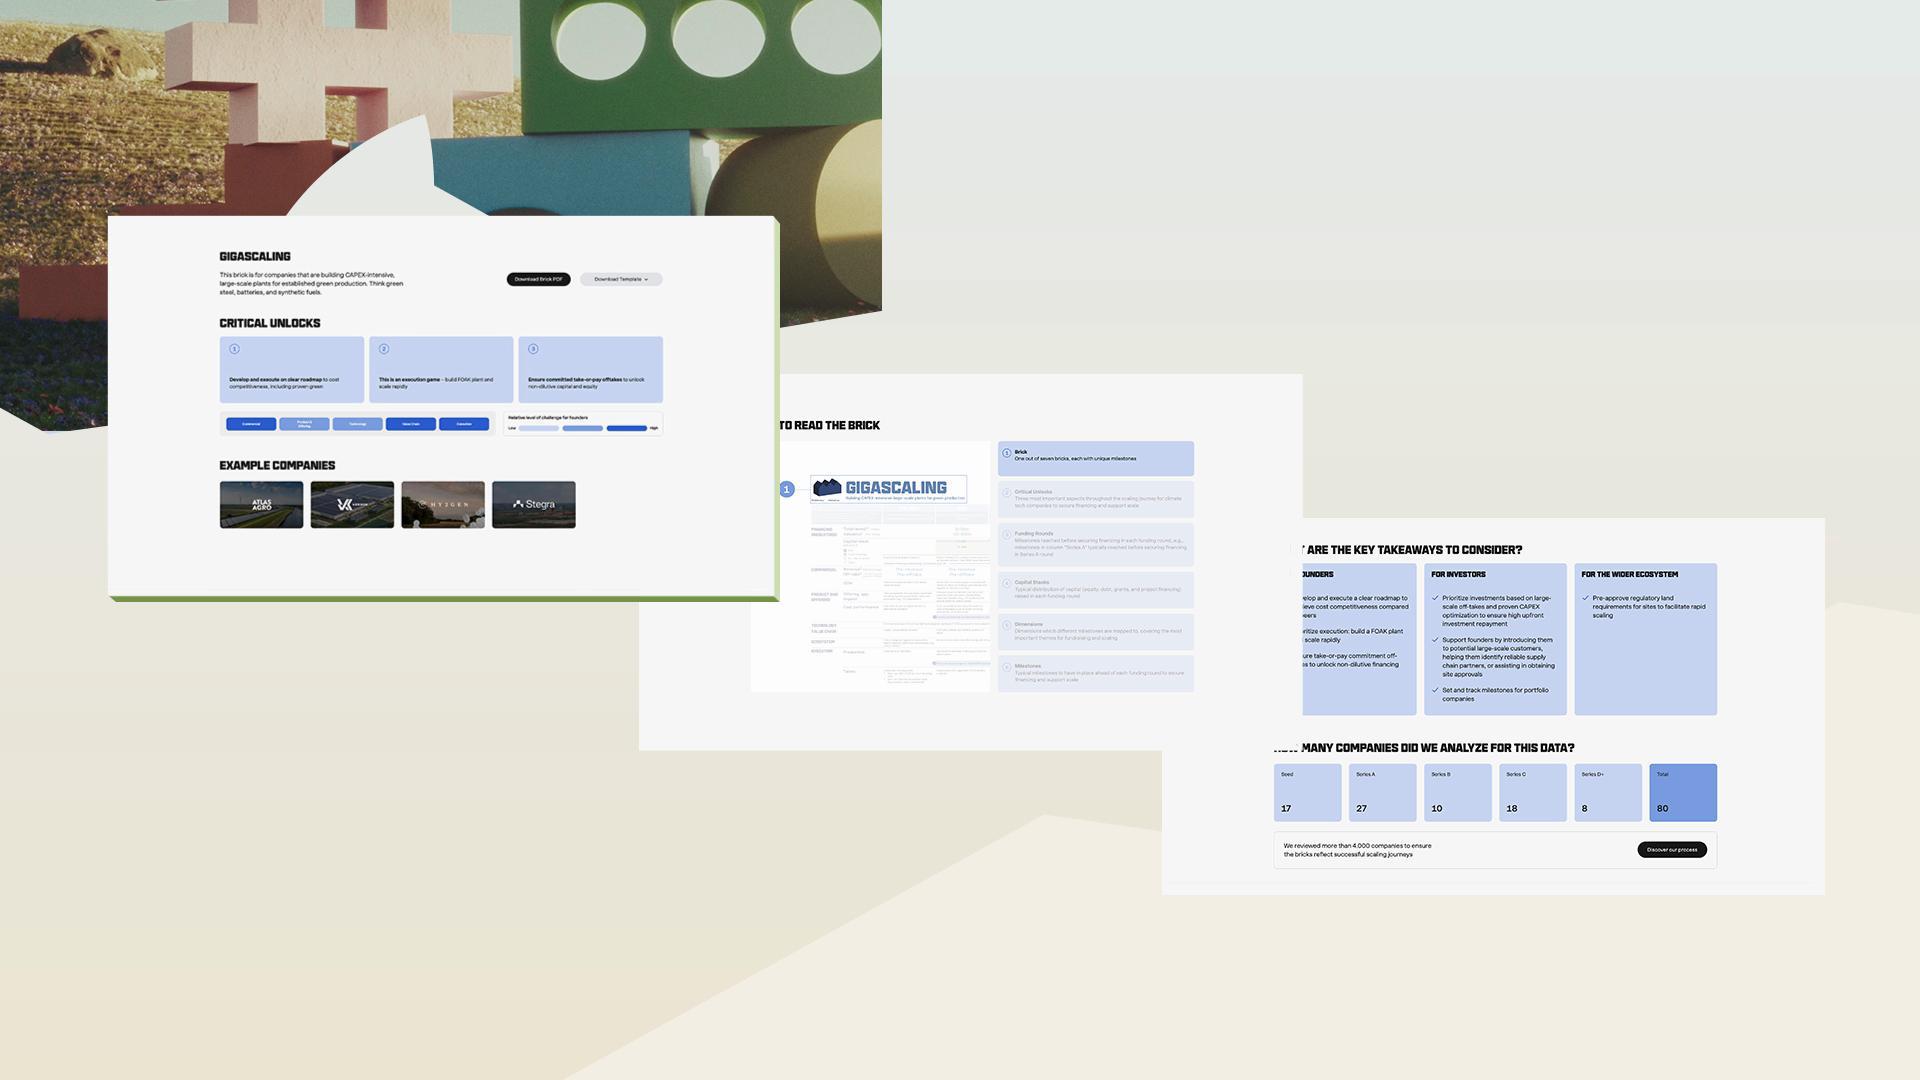Open the Hy2gen company thumbnail
The width and height of the screenshot is (1920, 1080).
click(x=443, y=505)
